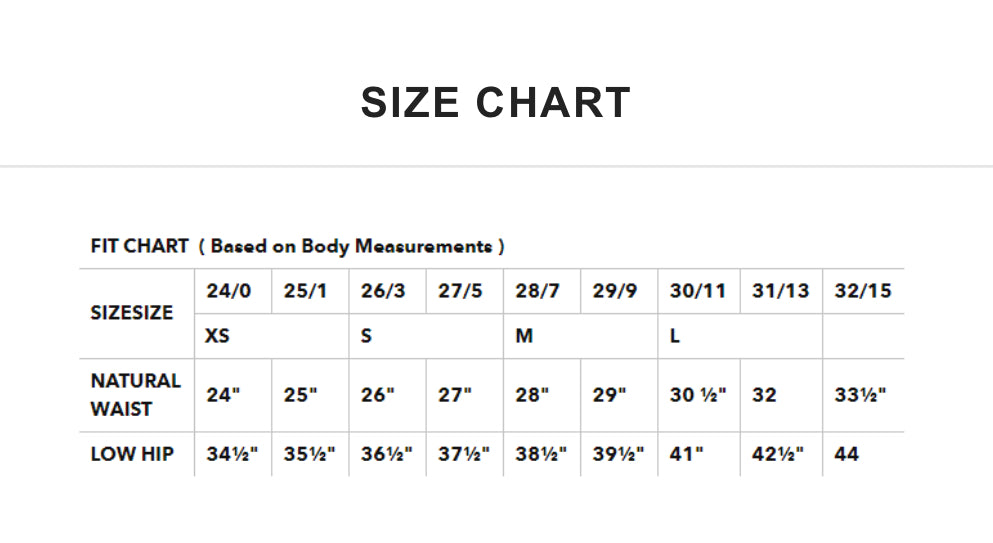Click the LOW HIP row label

tap(132, 454)
